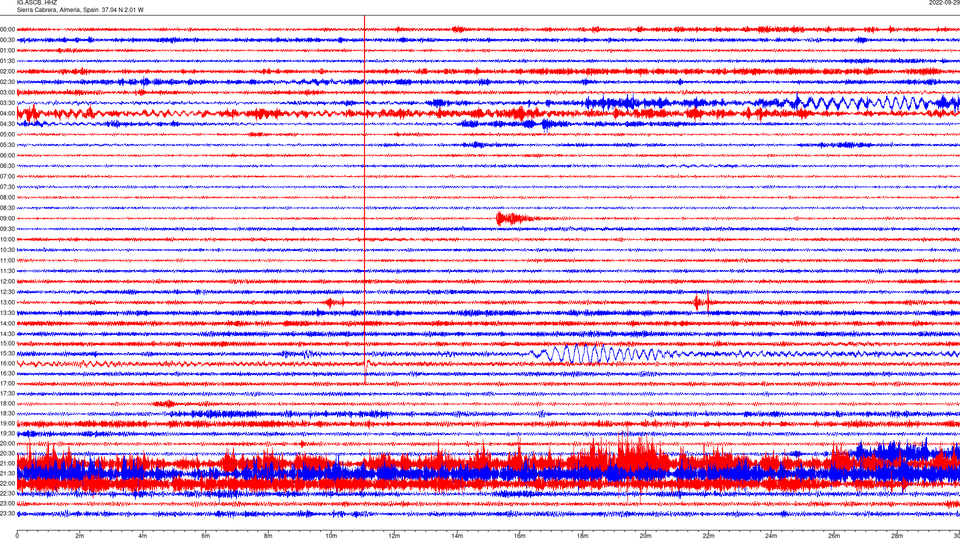This screenshot has width=960, height=540.
Task: Click the 14m tick label on x-axis
Action: point(457,536)
